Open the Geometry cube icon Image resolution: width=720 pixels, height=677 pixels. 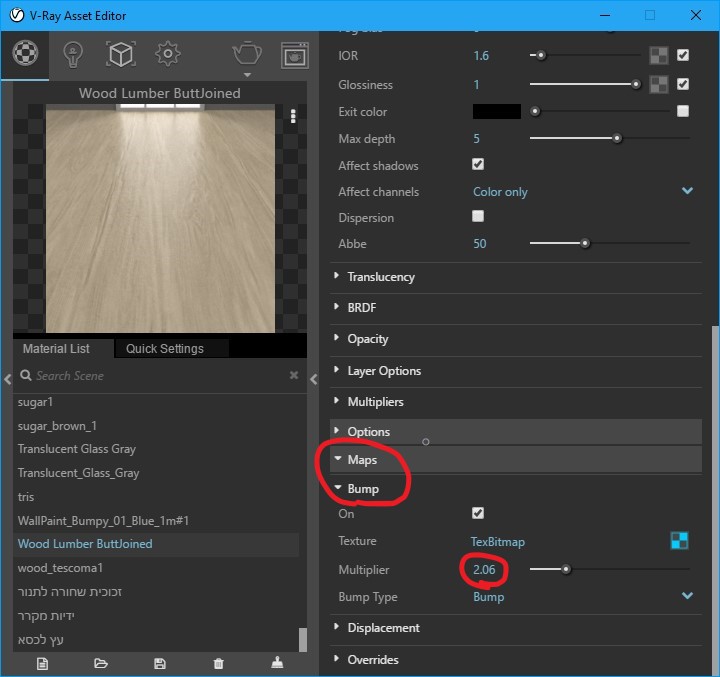(x=121, y=54)
